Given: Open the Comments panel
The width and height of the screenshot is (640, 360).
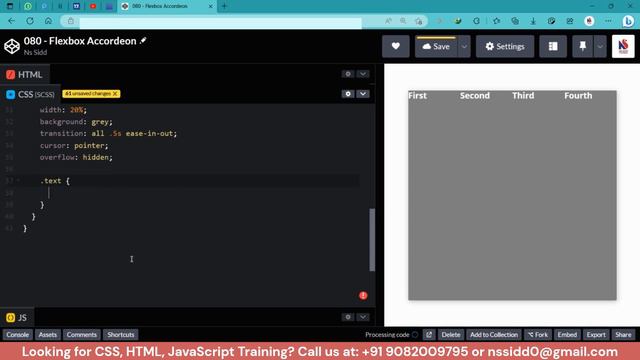Looking at the screenshot, I should point(82,335).
